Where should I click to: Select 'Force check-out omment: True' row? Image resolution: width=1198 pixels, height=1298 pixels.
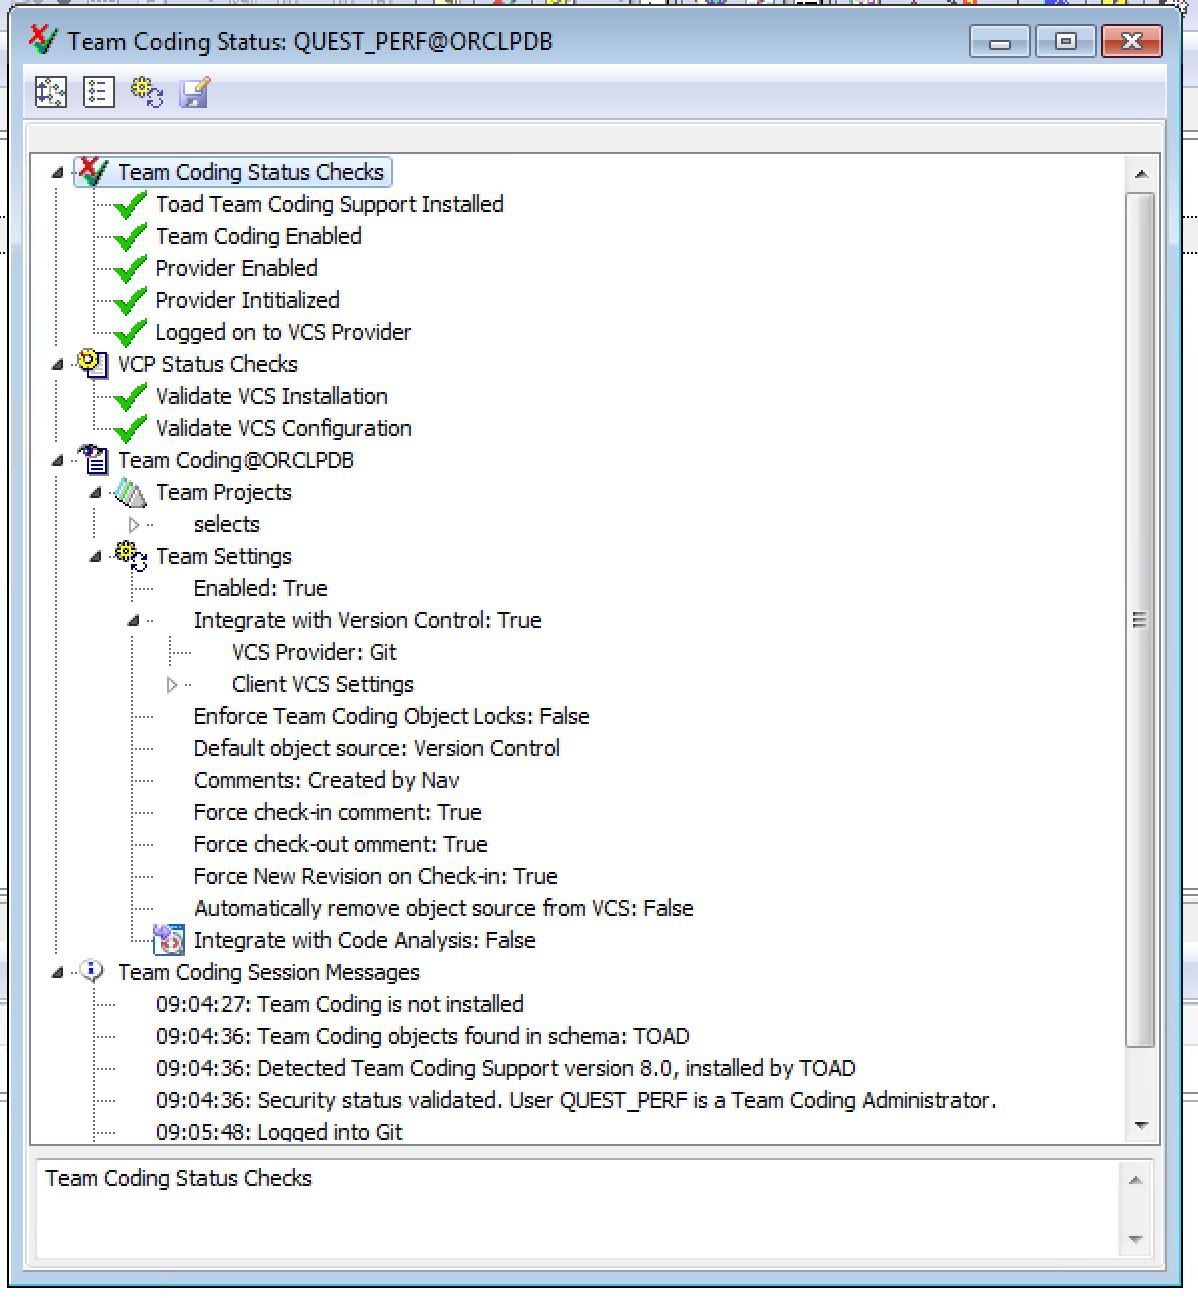click(x=341, y=844)
